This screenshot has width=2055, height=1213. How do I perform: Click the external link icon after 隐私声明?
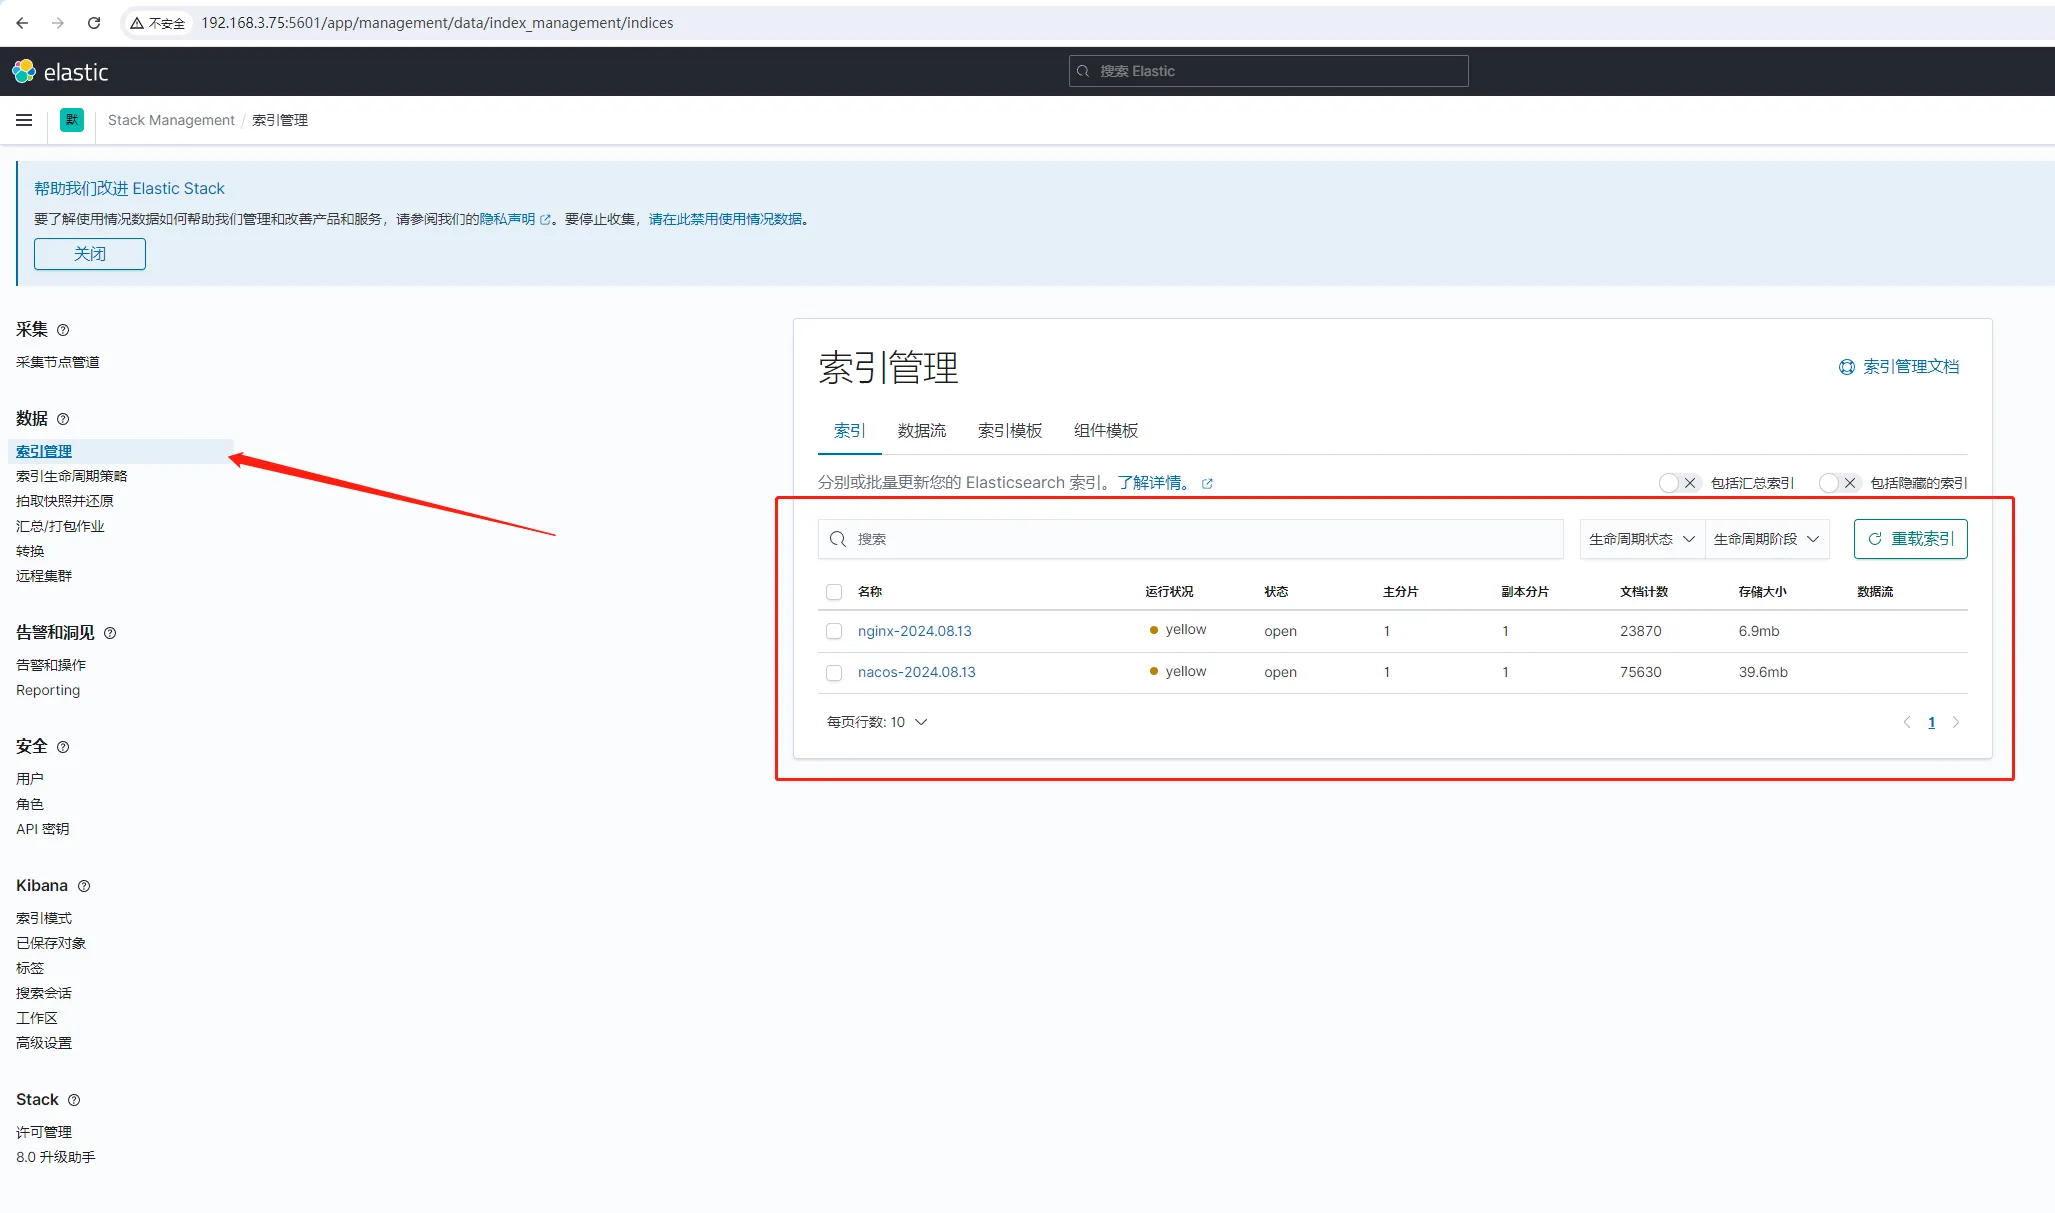point(545,220)
